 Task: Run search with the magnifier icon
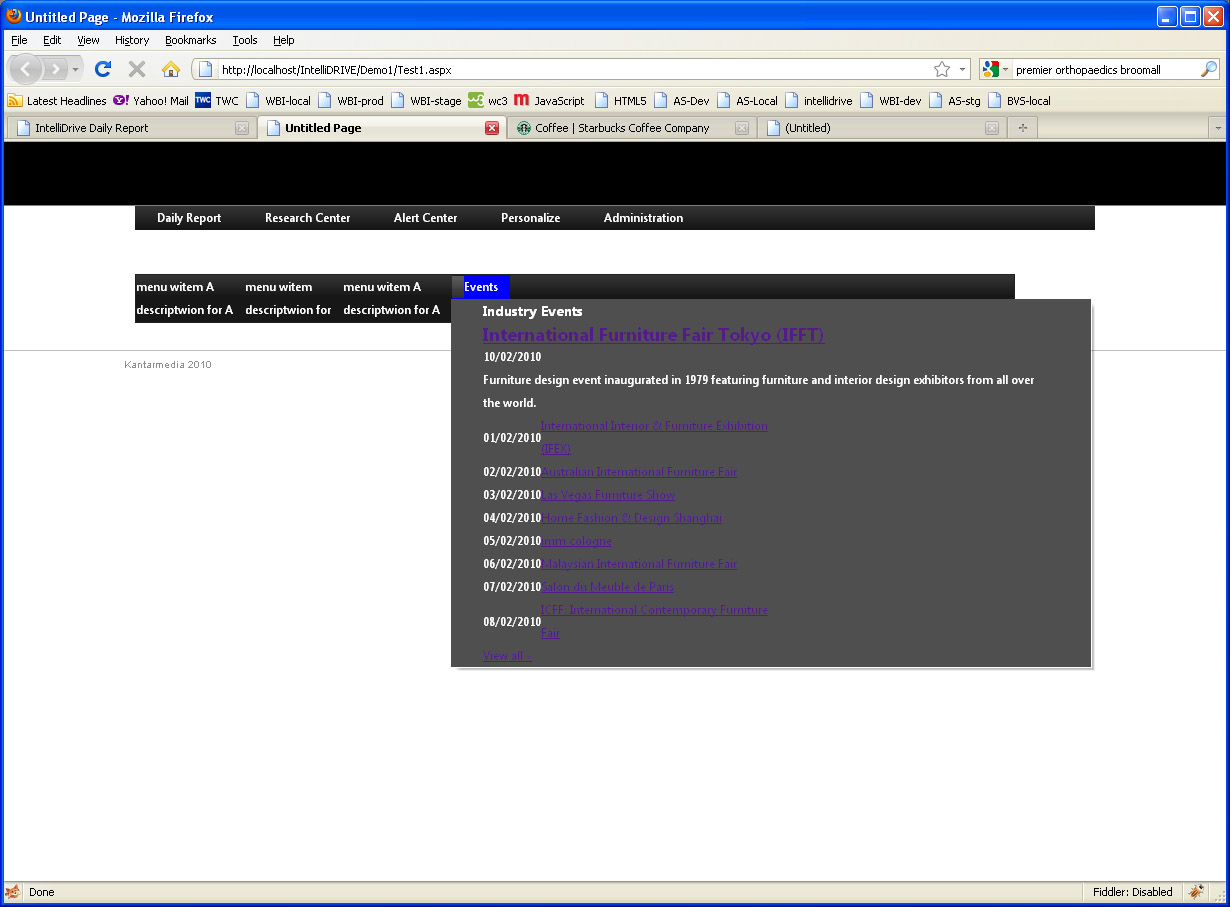(x=1209, y=69)
